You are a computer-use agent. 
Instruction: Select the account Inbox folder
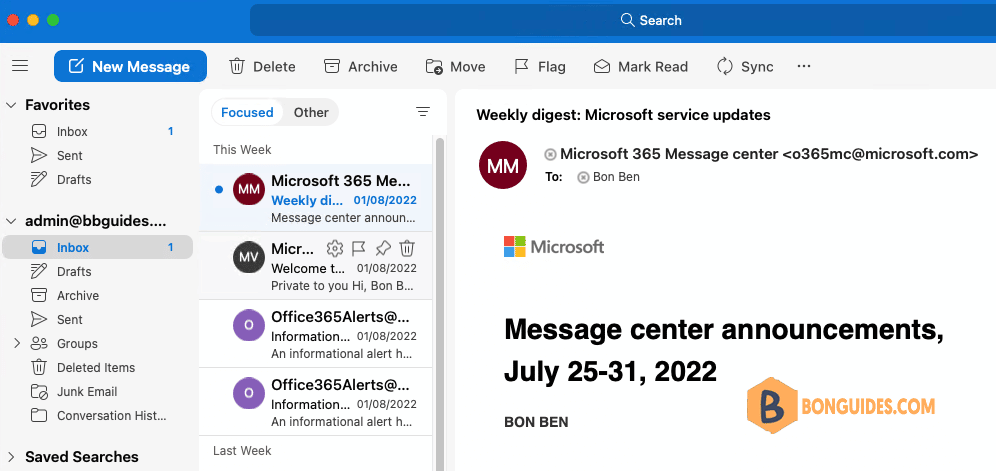(x=97, y=247)
